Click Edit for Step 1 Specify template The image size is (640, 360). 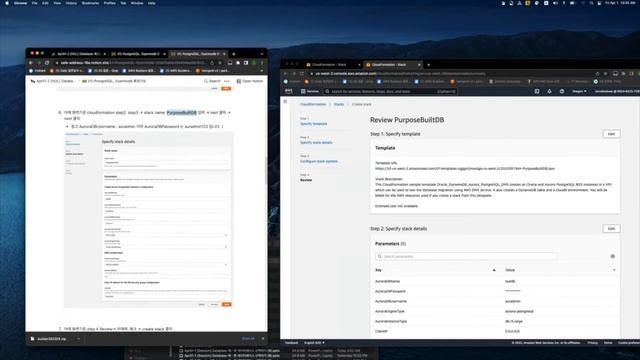pos(611,134)
